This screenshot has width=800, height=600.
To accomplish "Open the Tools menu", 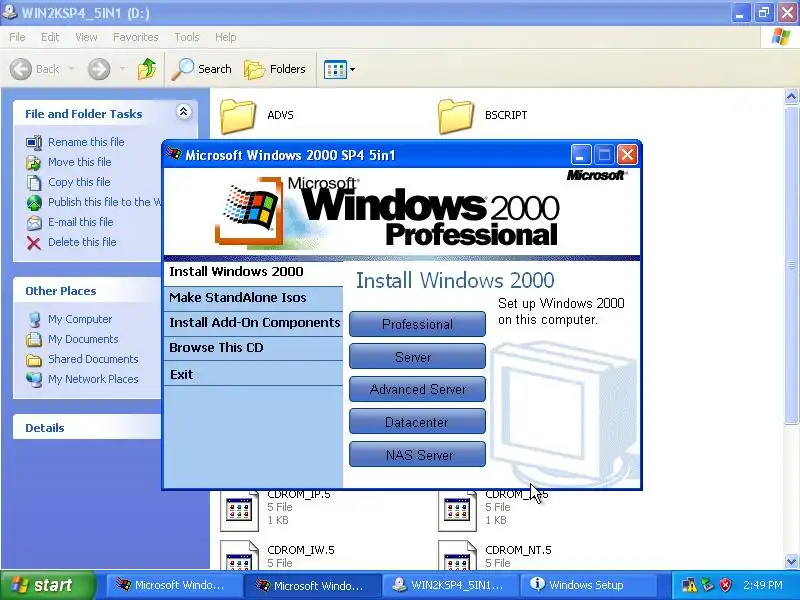I will pyautogui.click(x=187, y=37).
